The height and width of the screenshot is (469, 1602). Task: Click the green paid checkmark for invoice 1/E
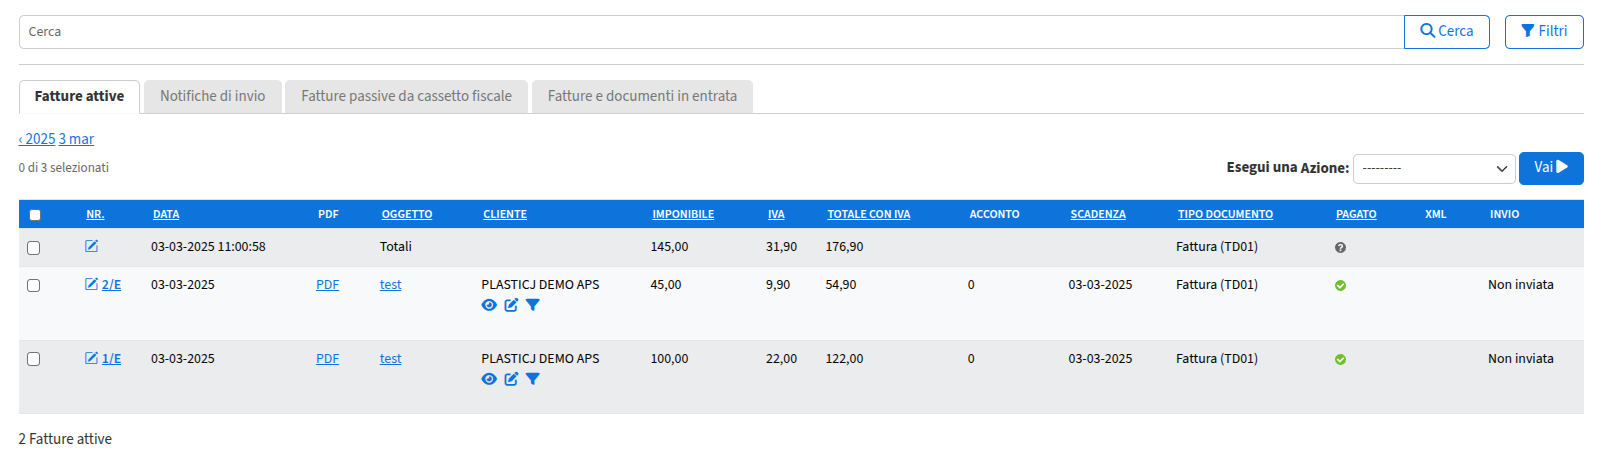click(1340, 359)
